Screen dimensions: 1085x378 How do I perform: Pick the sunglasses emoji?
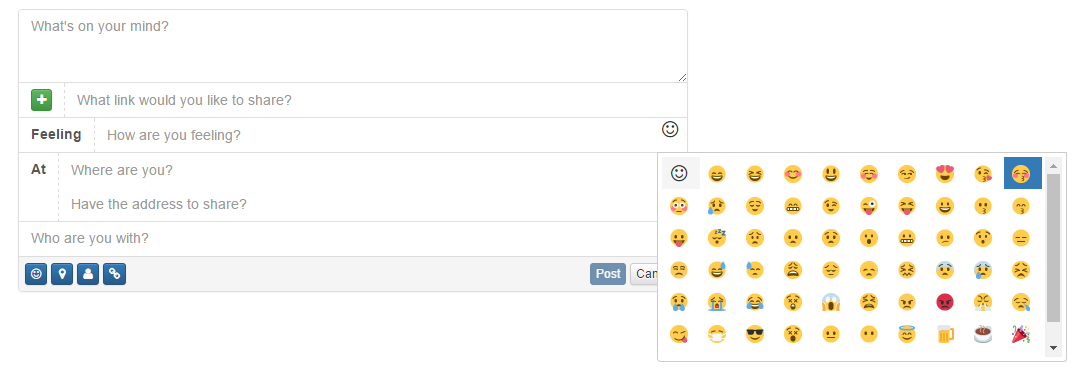(x=755, y=334)
